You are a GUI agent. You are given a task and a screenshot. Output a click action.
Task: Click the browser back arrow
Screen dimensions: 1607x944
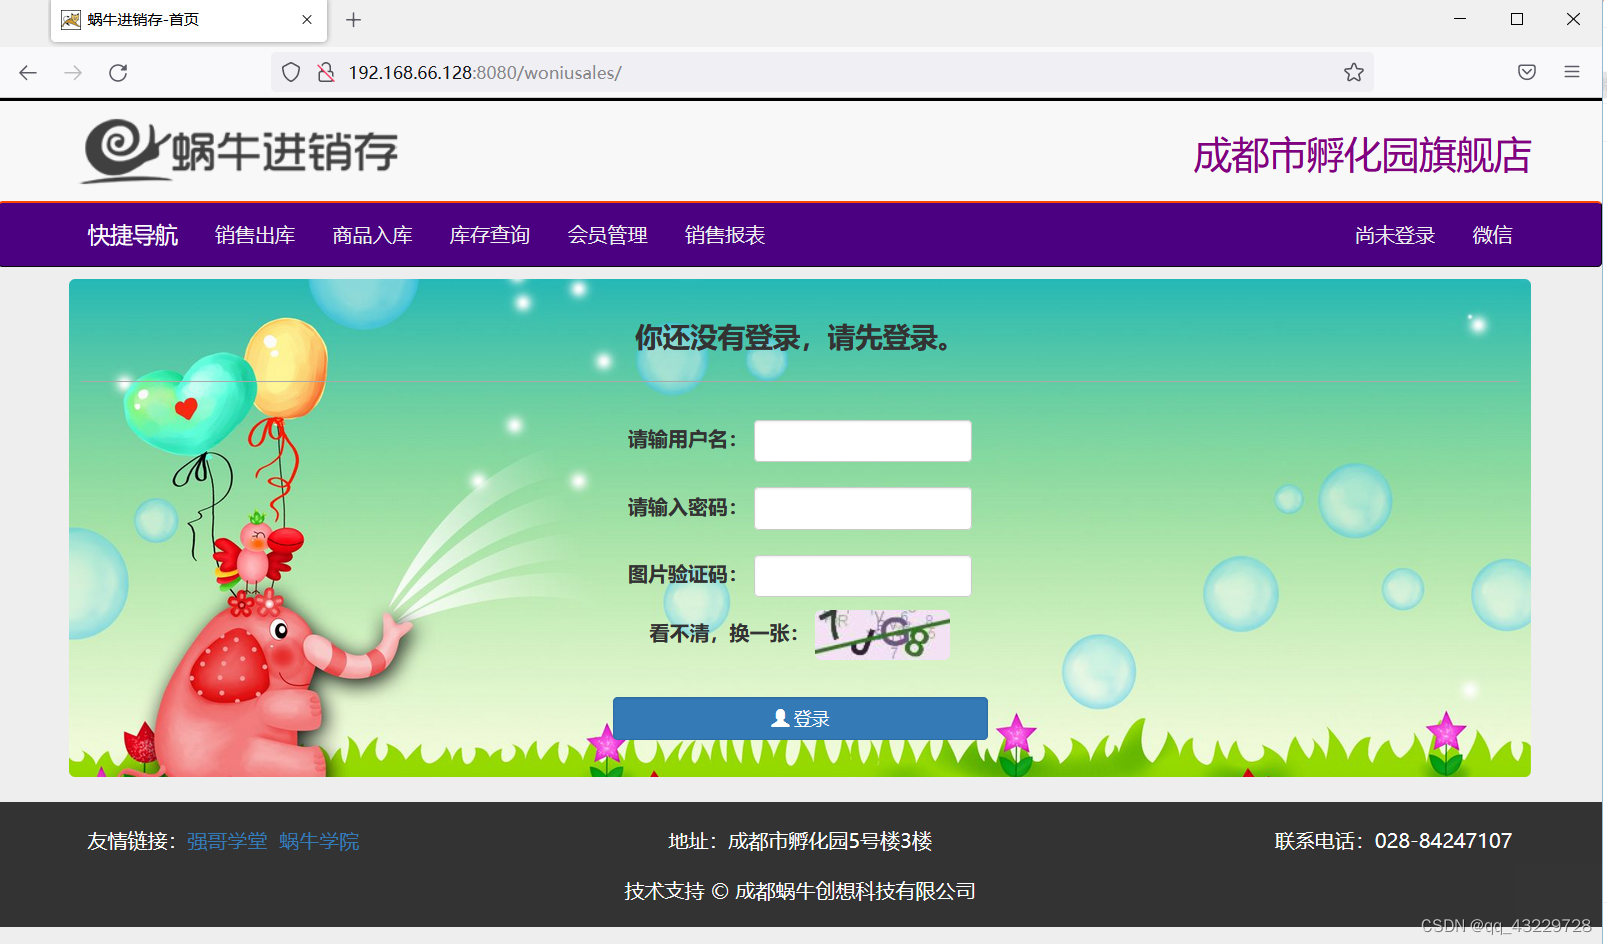27,72
